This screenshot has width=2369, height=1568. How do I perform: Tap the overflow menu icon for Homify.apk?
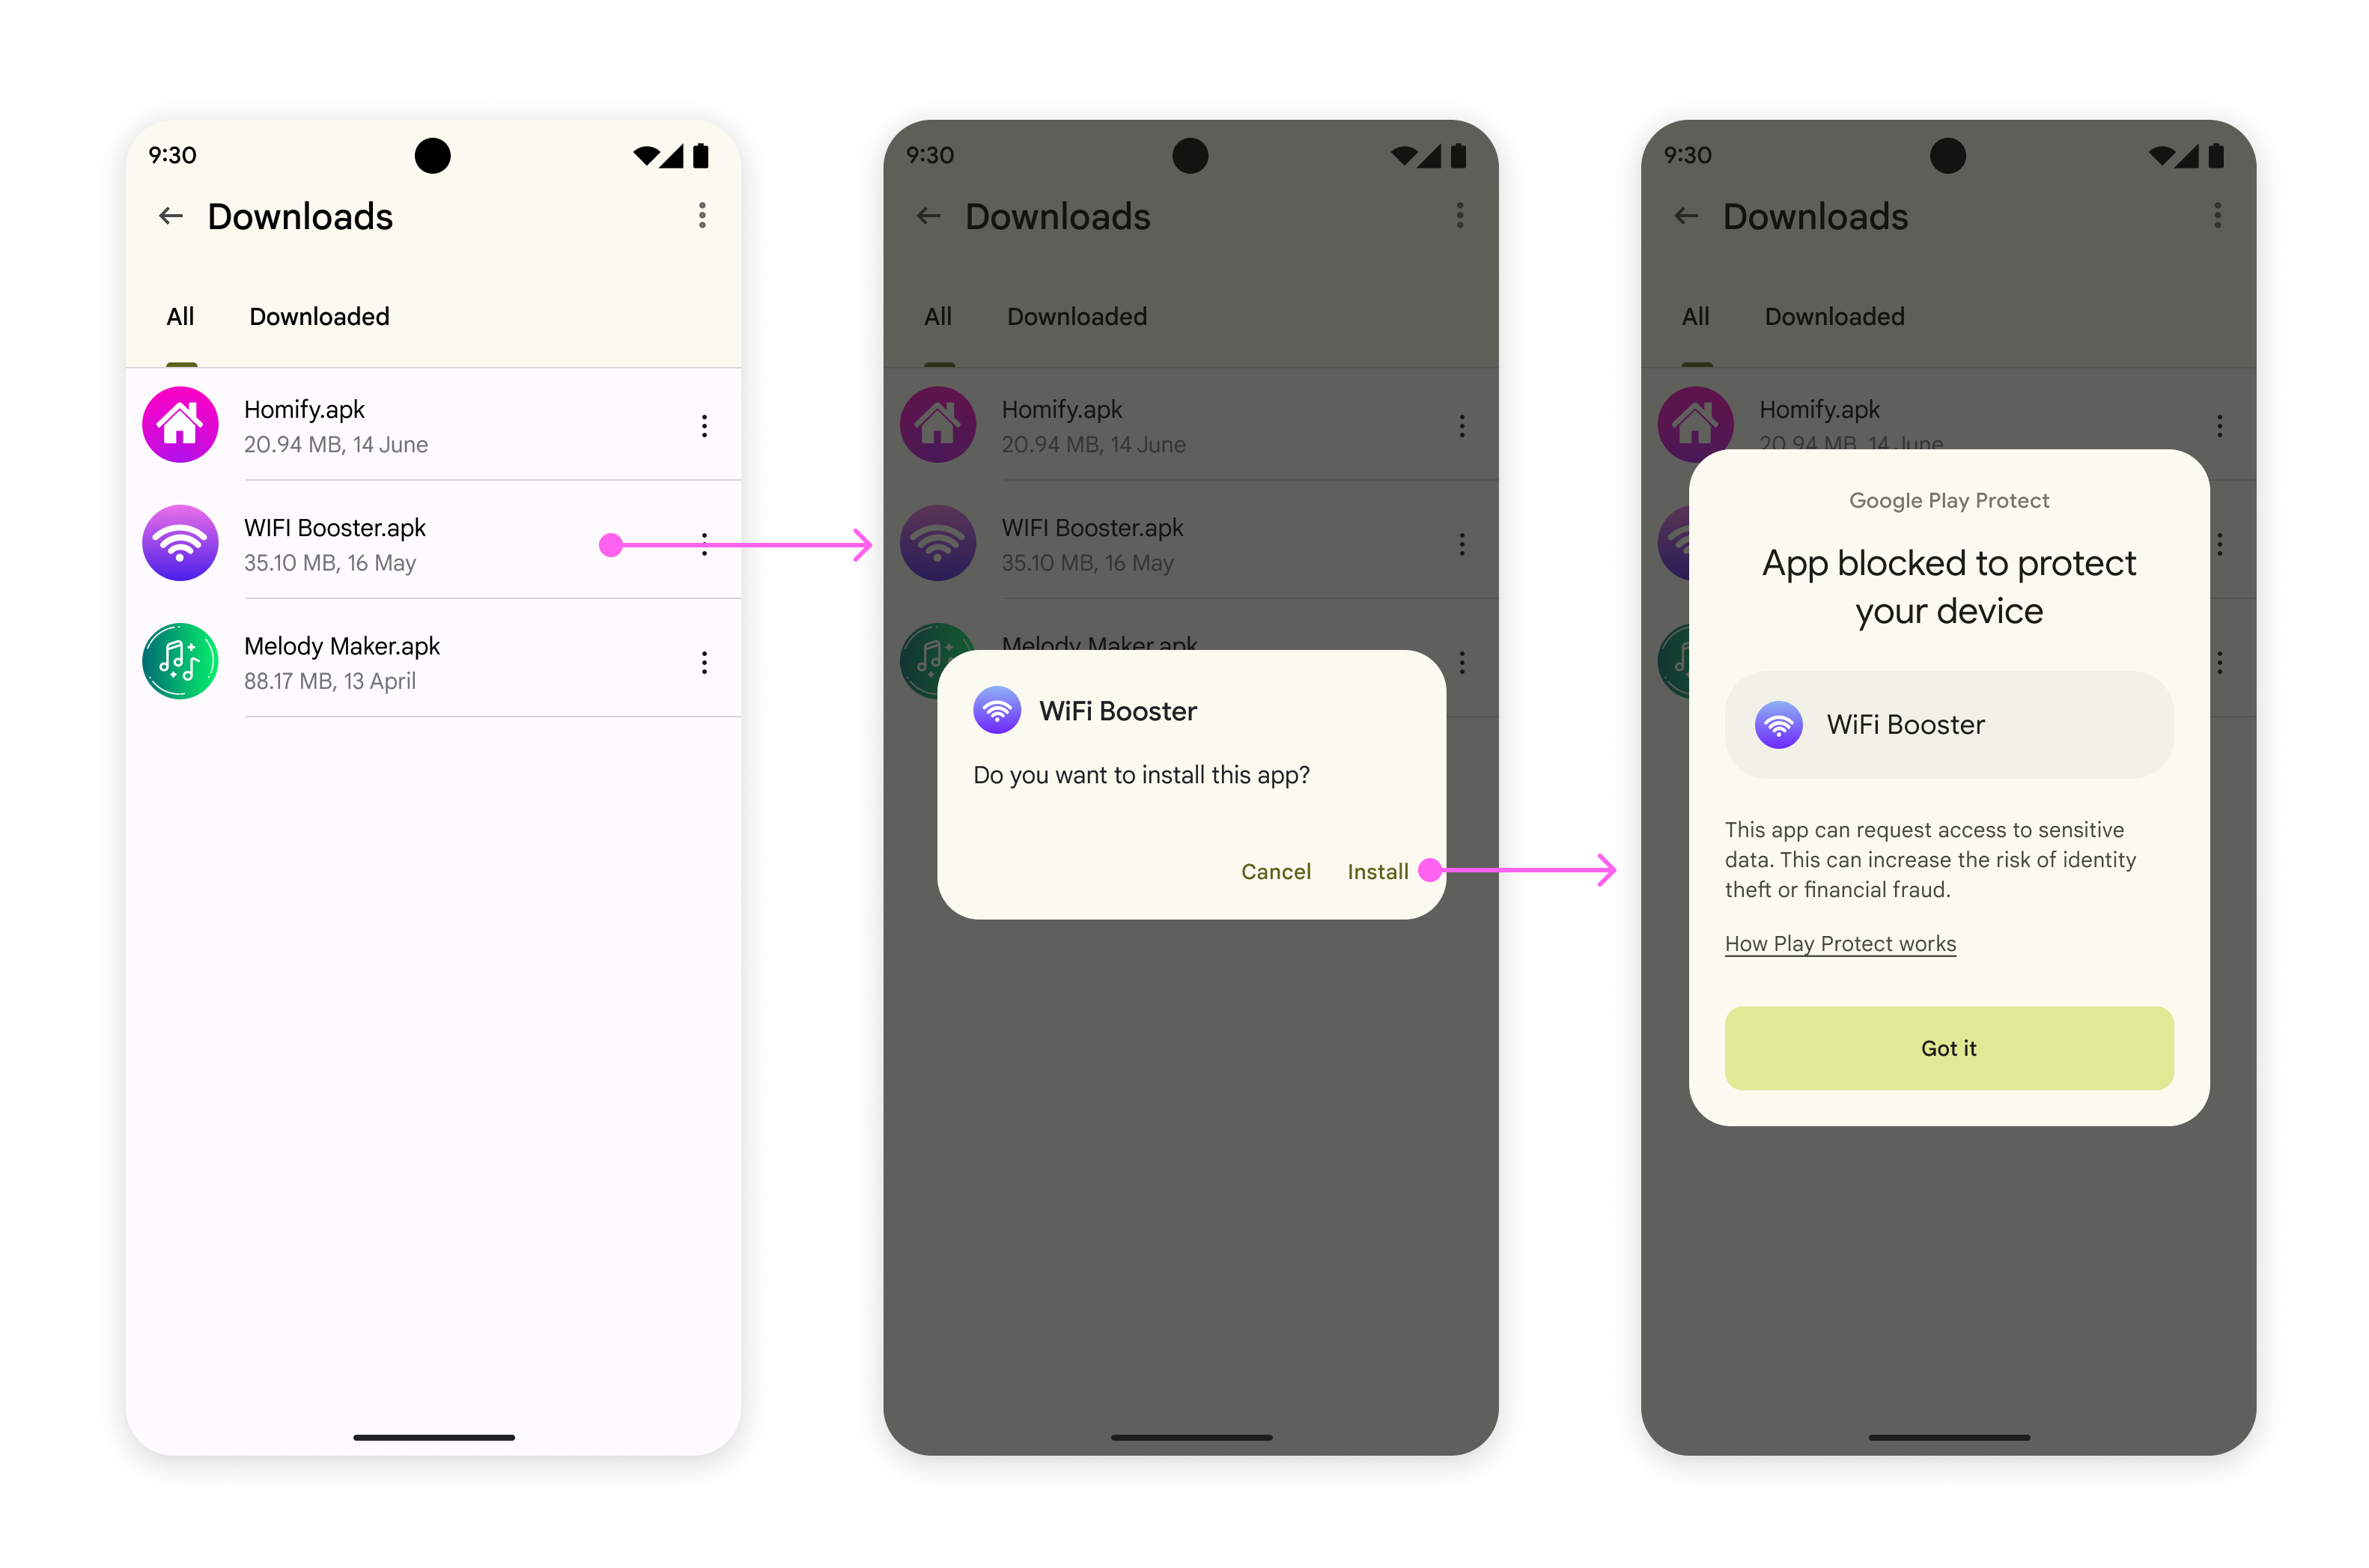coord(700,427)
